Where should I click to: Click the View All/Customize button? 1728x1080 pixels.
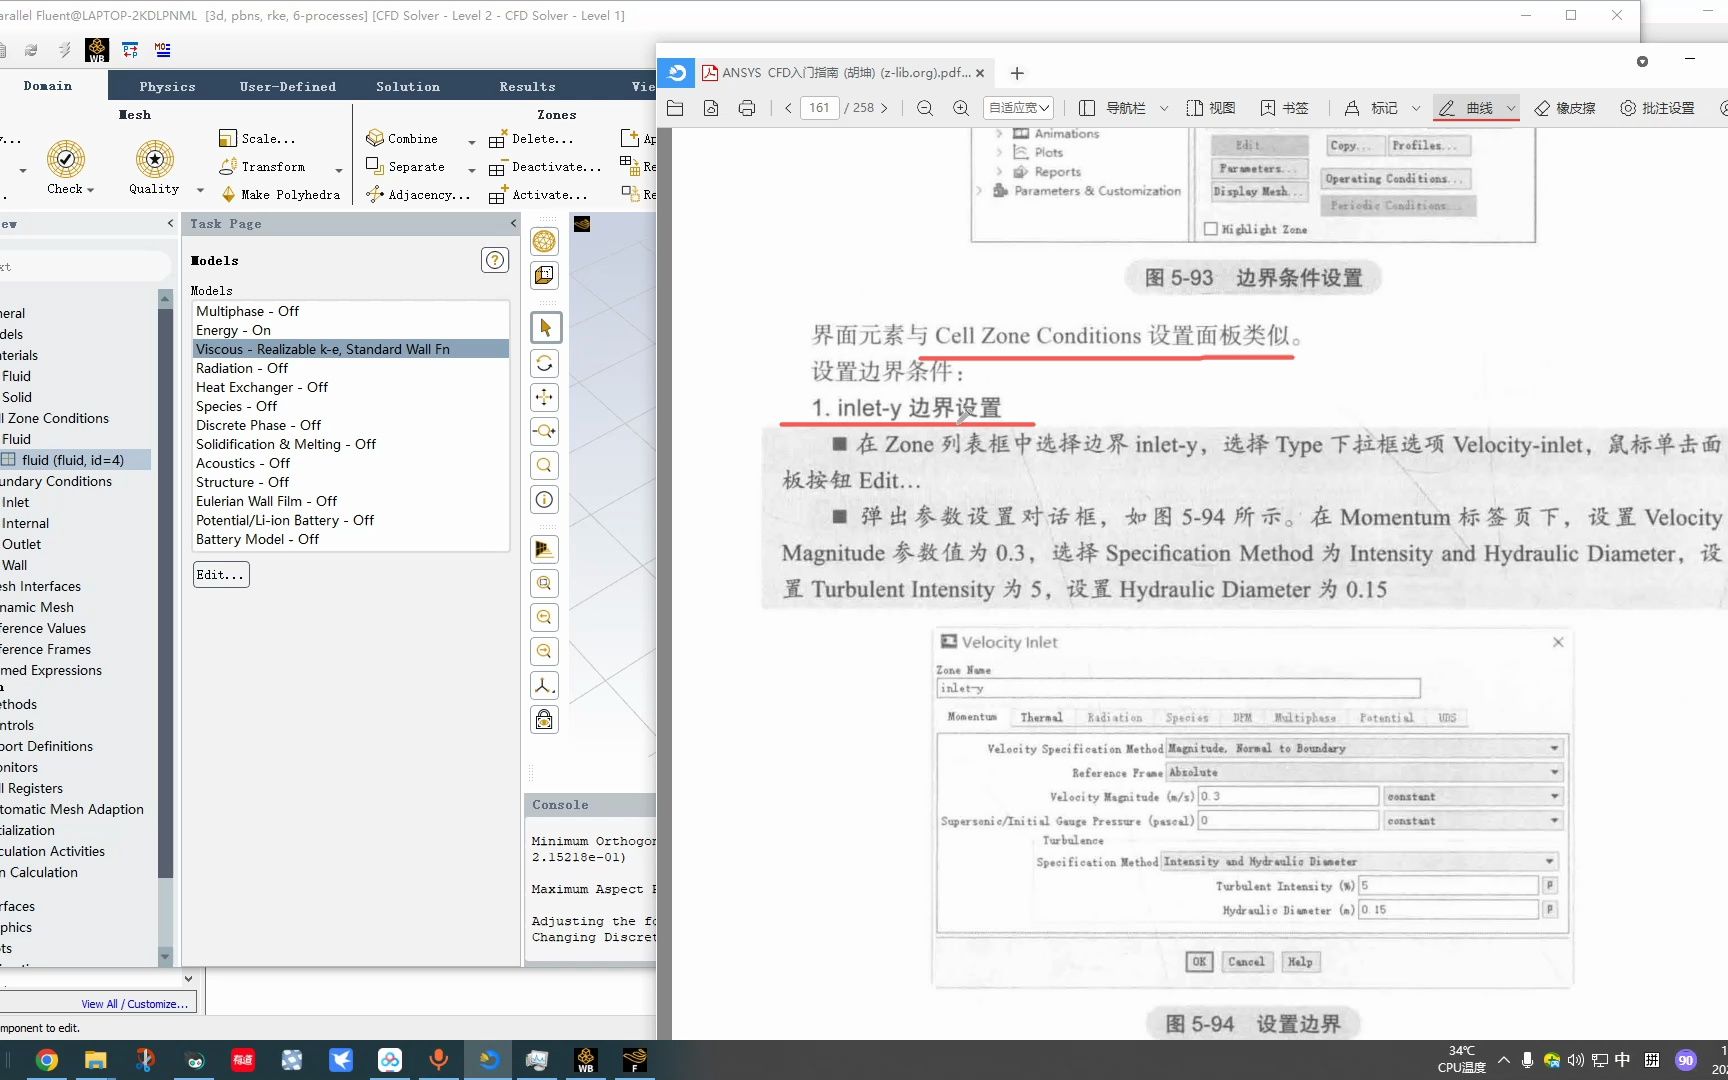tap(135, 1003)
